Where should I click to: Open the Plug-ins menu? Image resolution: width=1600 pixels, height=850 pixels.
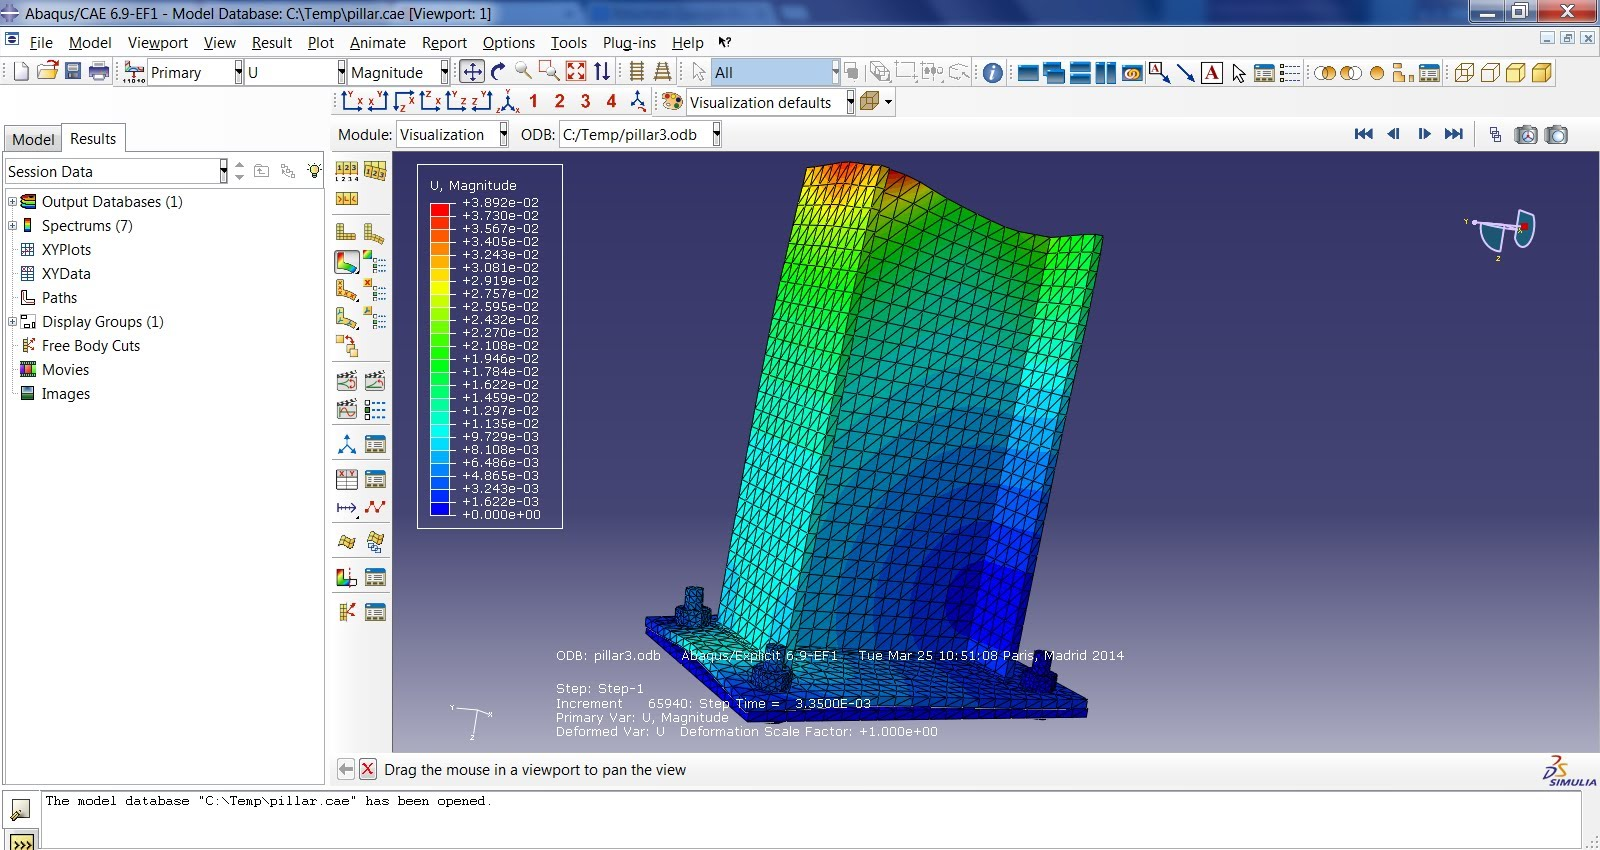point(629,43)
